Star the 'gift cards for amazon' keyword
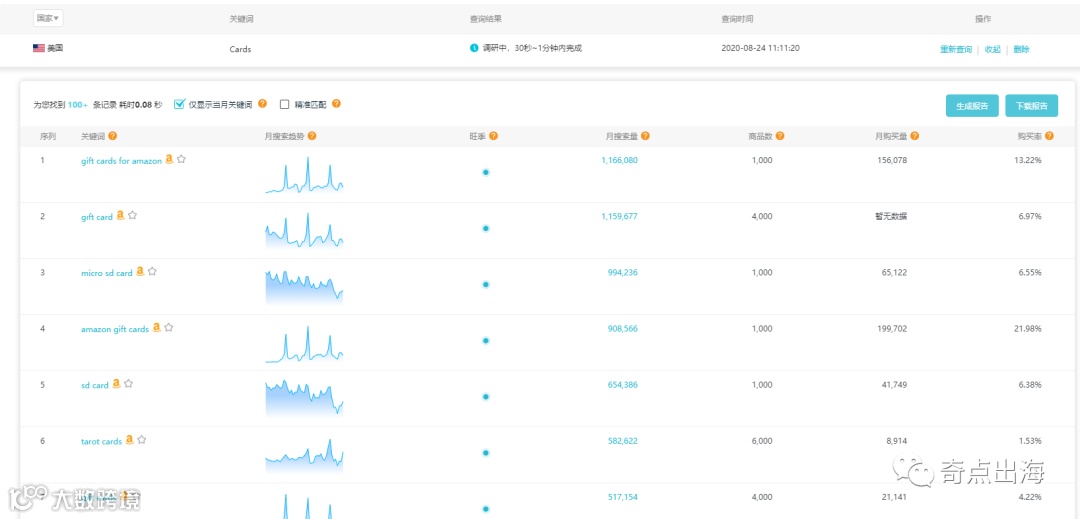1080x519 pixels. pyautogui.click(x=182, y=160)
